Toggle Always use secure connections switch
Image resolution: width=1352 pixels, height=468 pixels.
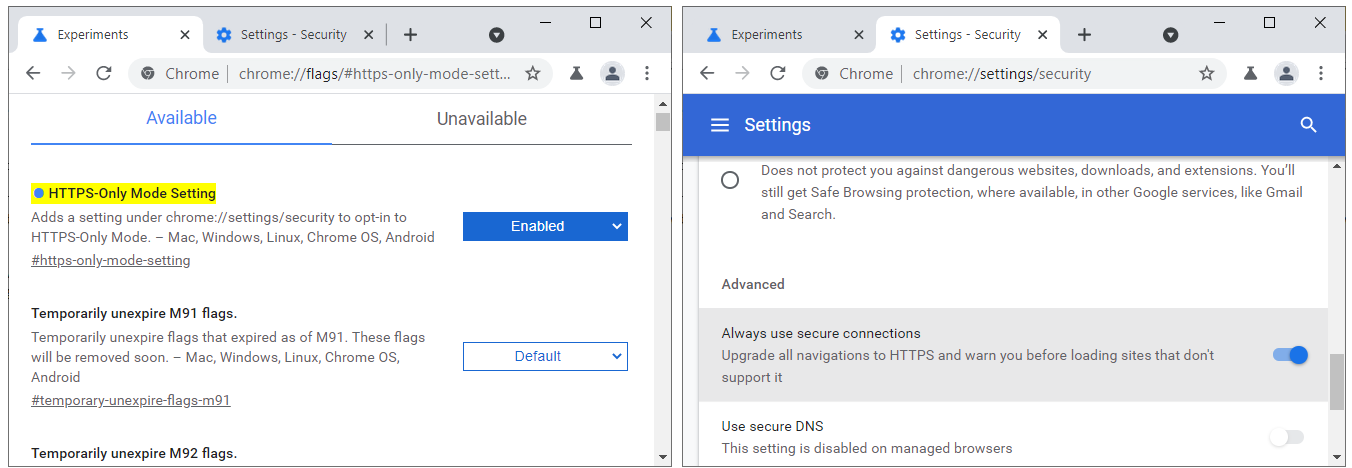(x=1290, y=355)
